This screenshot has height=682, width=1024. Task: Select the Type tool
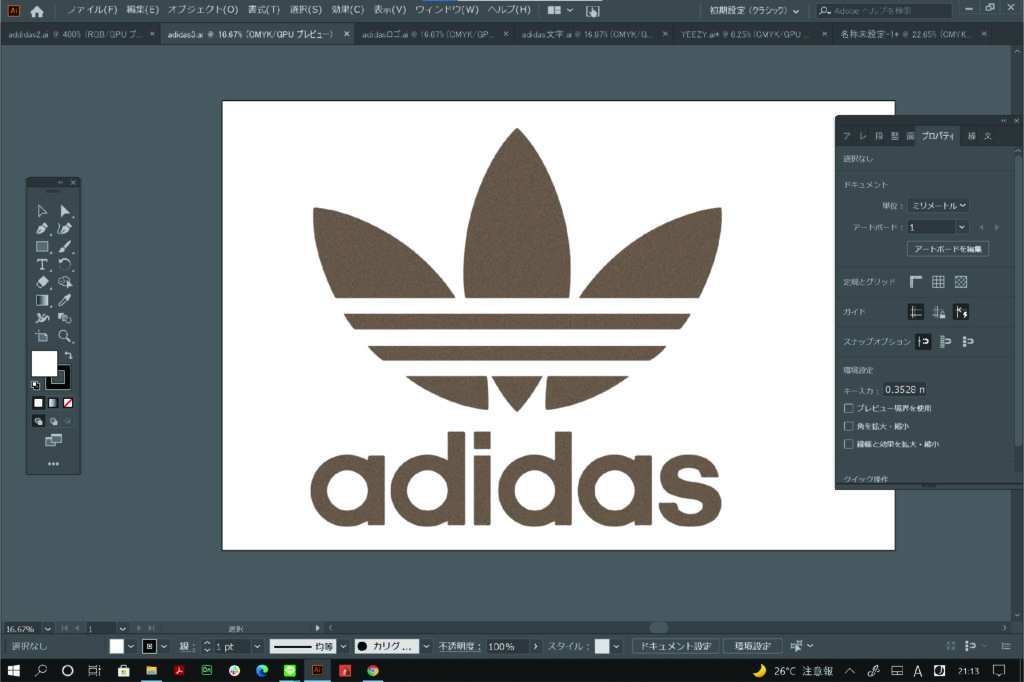click(42, 264)
